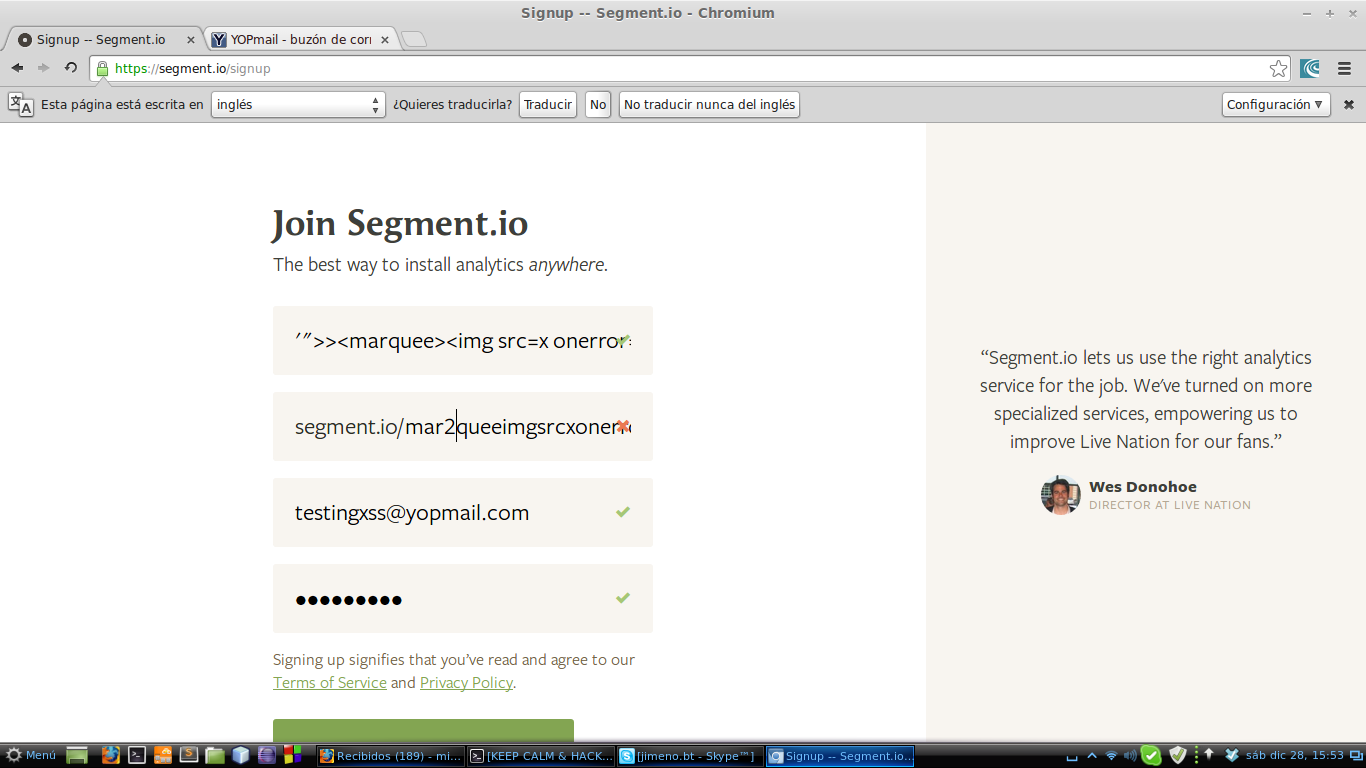
Task: Switch to the Recibidos (189) taskbar window
Action: click(390, 756)
